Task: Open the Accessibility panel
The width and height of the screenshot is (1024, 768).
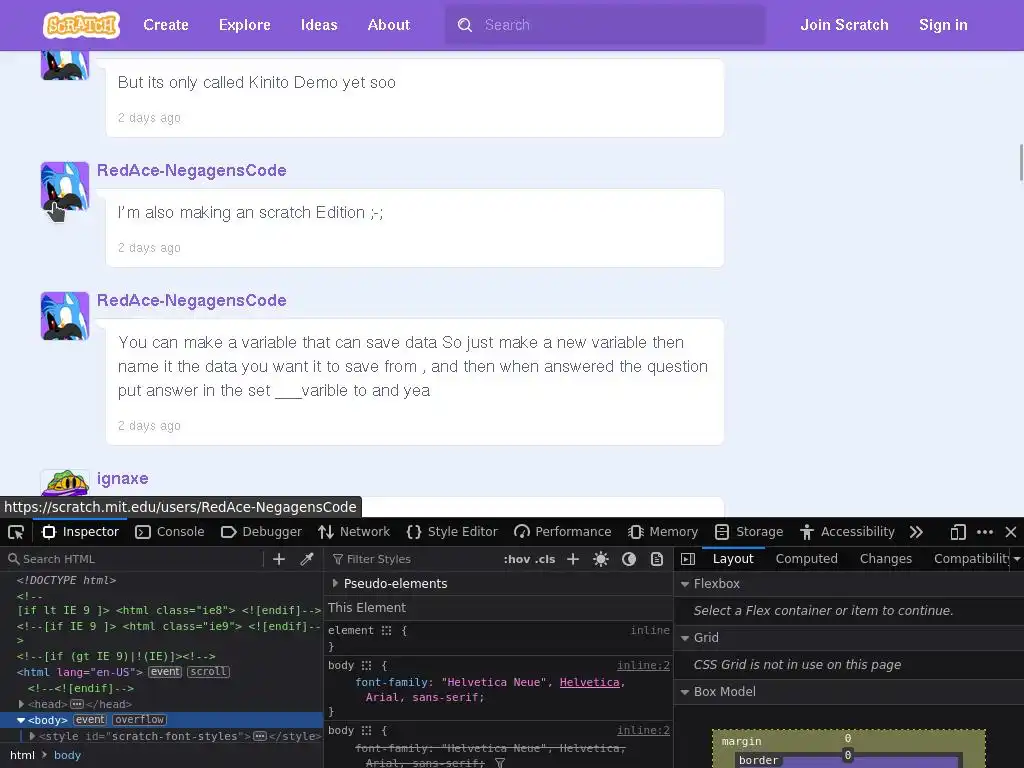Action: 847,532
